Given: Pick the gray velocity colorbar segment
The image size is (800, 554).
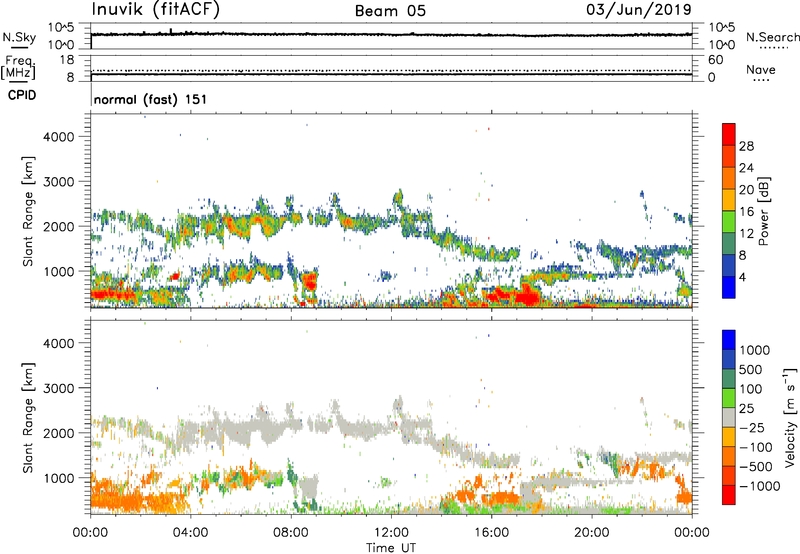Looking at the screenshot, I should (x=729, y=418).
